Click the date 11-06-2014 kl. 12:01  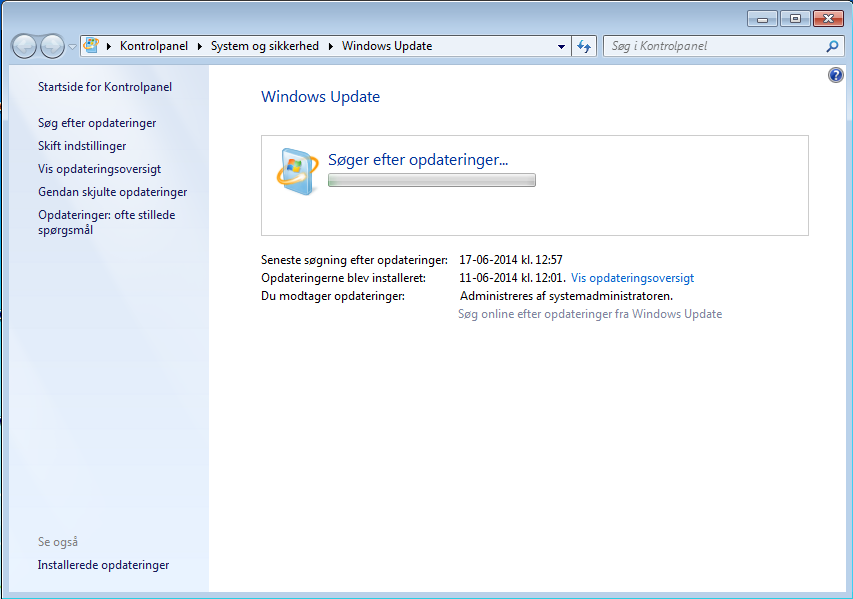512,278
